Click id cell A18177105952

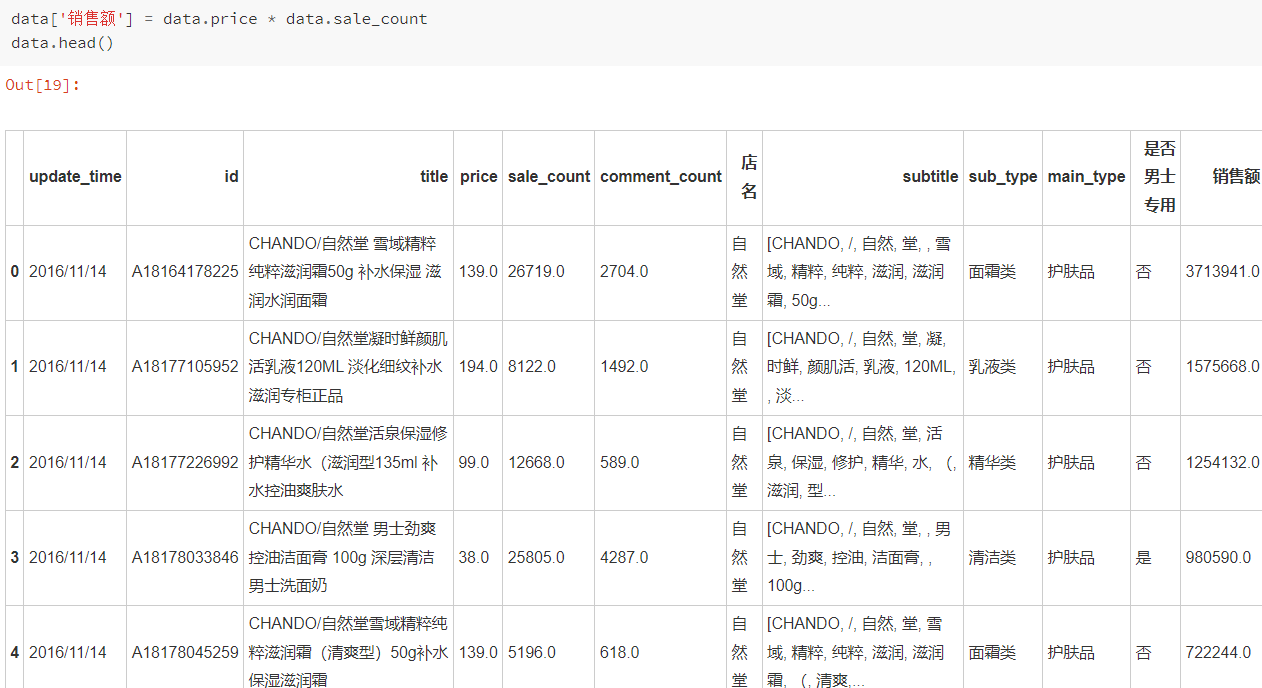185,367
